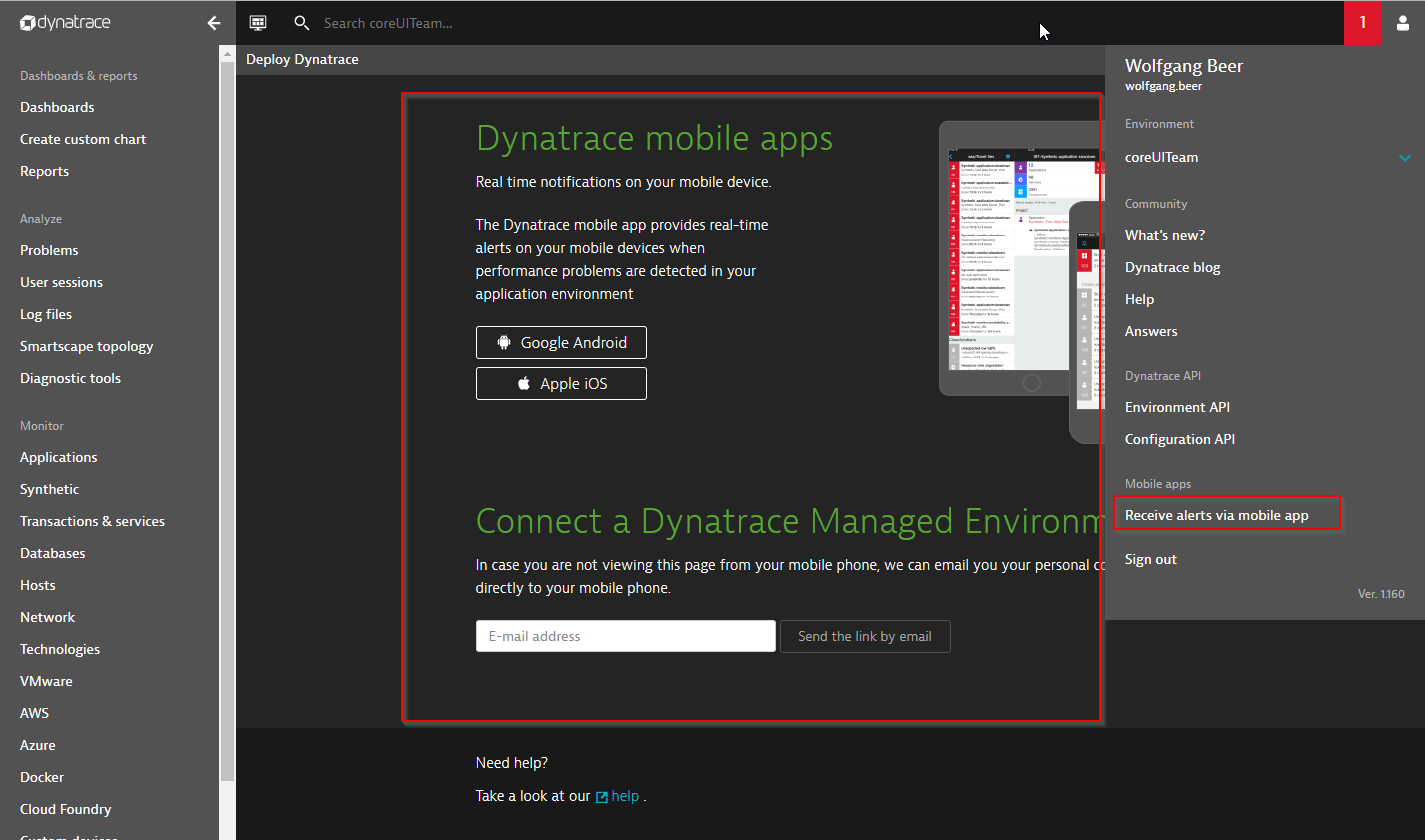Open Problems in the sidebar
Viewport: 1425px width, 840px height.
[x=49, y=250]
